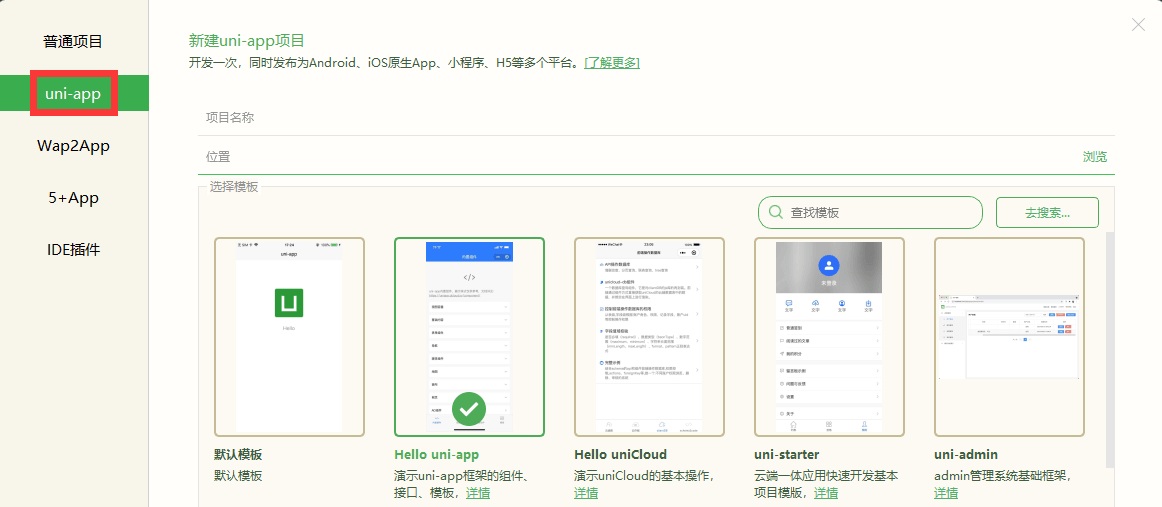Select the uni-app project type
1162x507 pixels.
pyautogui.click(x=73, y=93)
